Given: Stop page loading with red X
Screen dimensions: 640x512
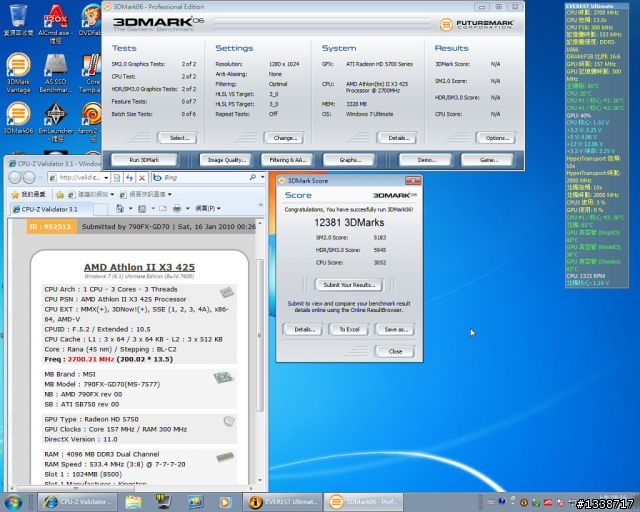Looking at the screenshot, I should click(142, 178).
